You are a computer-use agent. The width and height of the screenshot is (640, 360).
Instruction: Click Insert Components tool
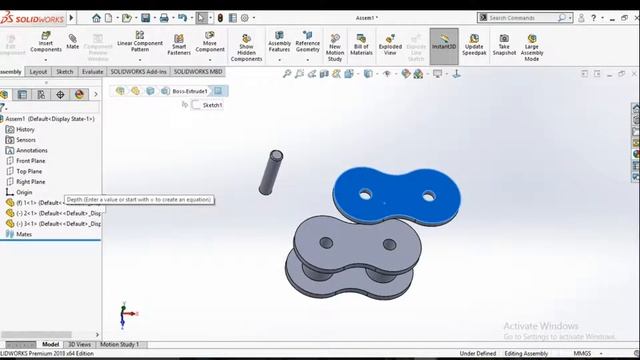pos(46,42)
